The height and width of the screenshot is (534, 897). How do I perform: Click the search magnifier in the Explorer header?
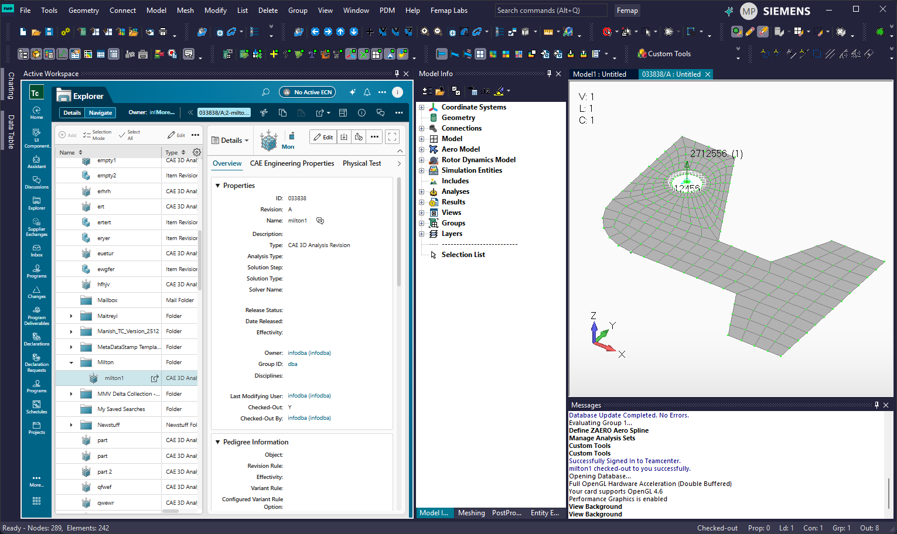[x=265, y=92]
